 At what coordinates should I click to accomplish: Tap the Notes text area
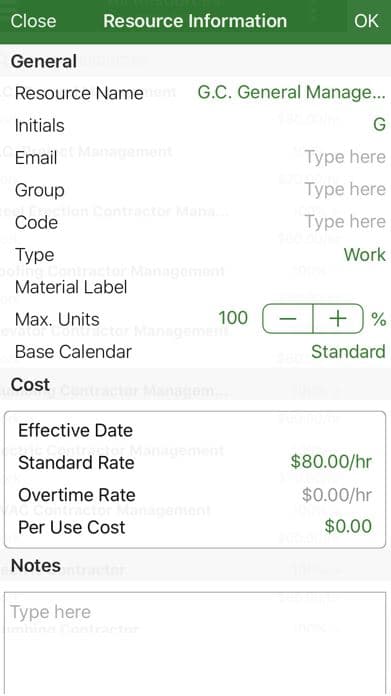pos(195,644)
